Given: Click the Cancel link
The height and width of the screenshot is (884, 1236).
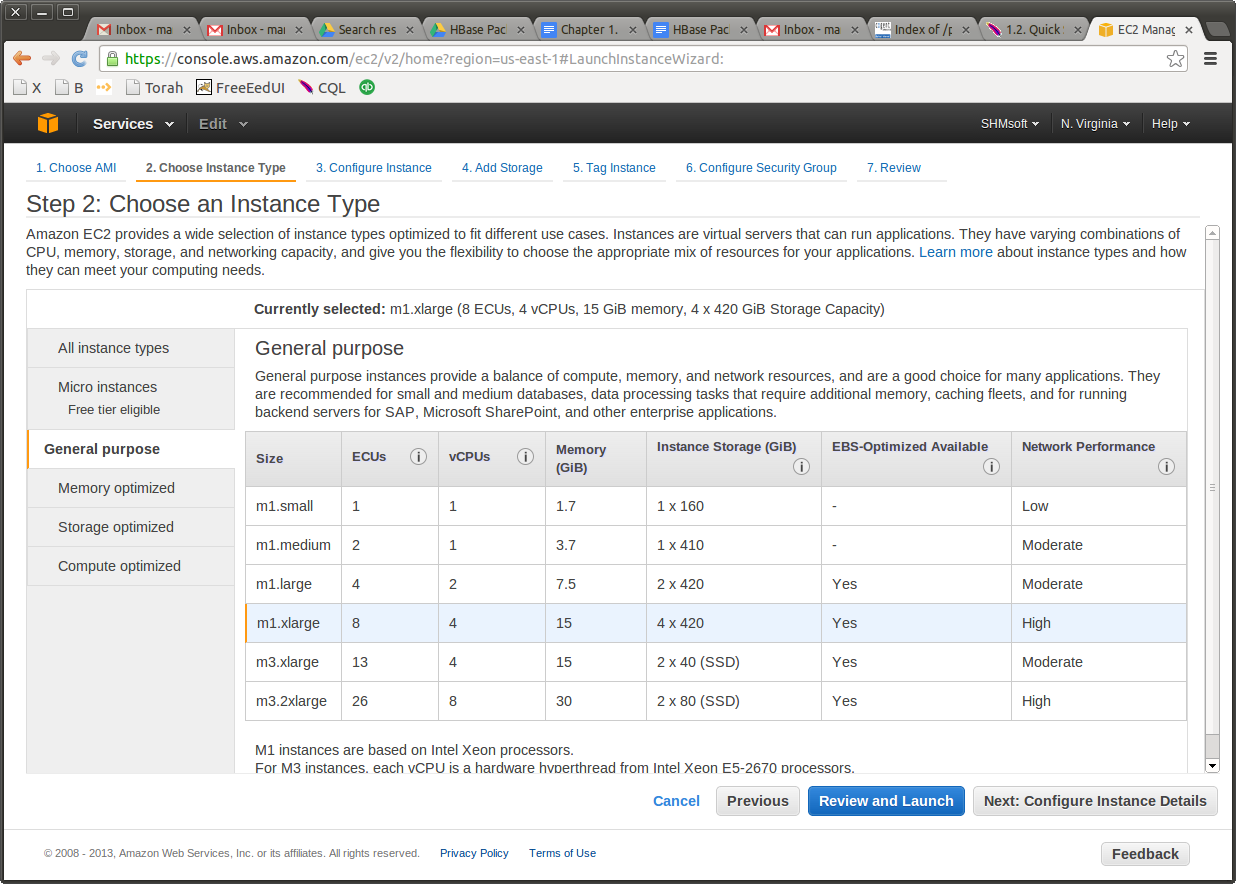Looking at the screenshot, I should point(676,801).
